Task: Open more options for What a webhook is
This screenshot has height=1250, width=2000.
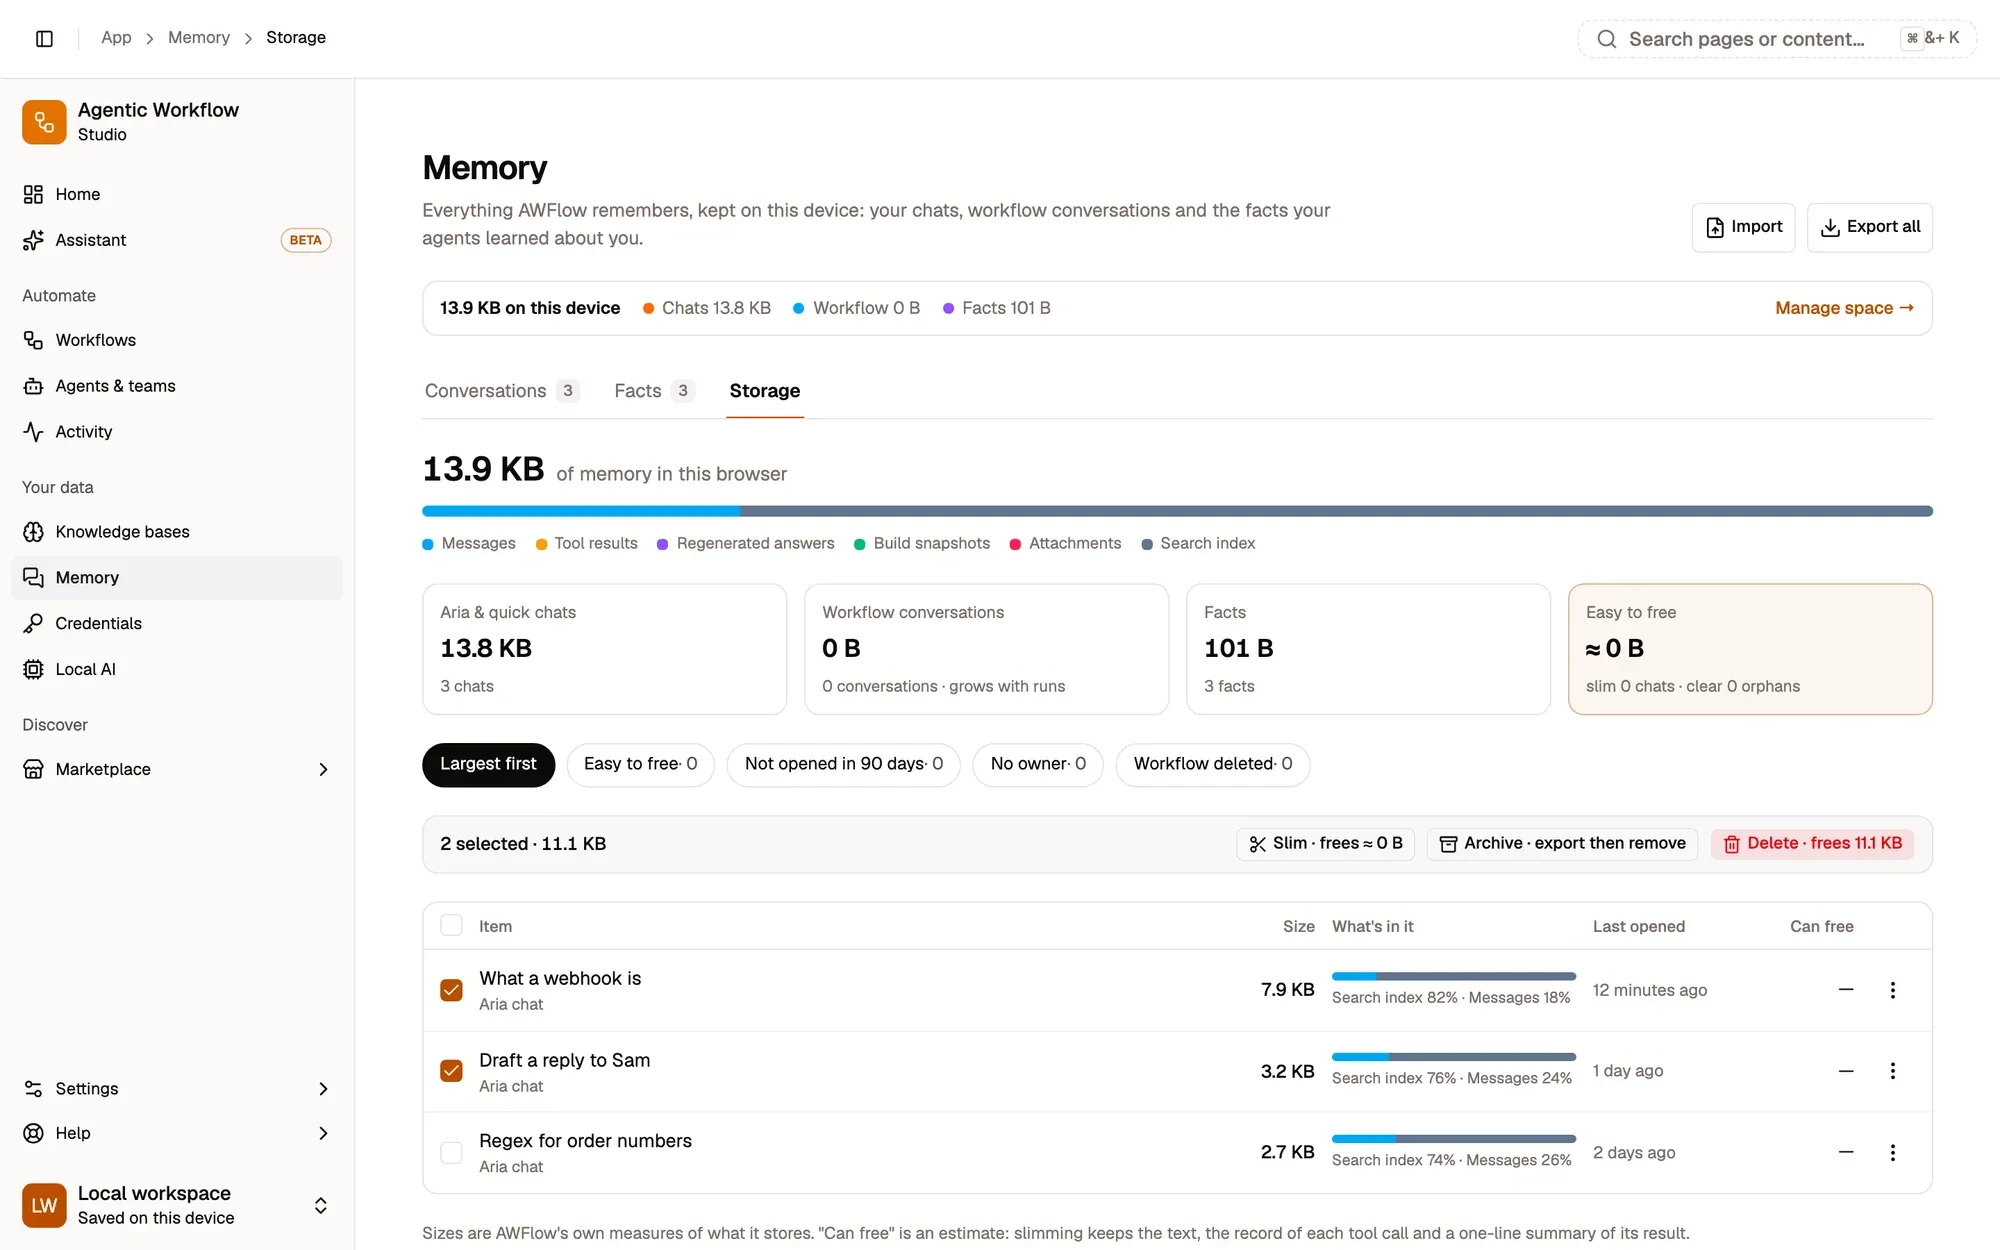Action: [1892, 990]
